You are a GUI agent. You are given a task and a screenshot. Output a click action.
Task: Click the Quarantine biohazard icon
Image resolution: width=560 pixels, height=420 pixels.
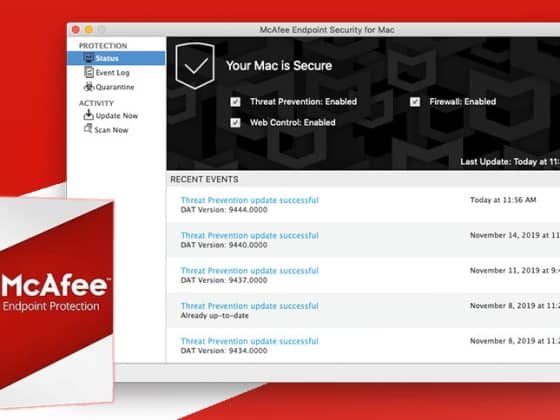pyautogui.click(x=89, y=87)
